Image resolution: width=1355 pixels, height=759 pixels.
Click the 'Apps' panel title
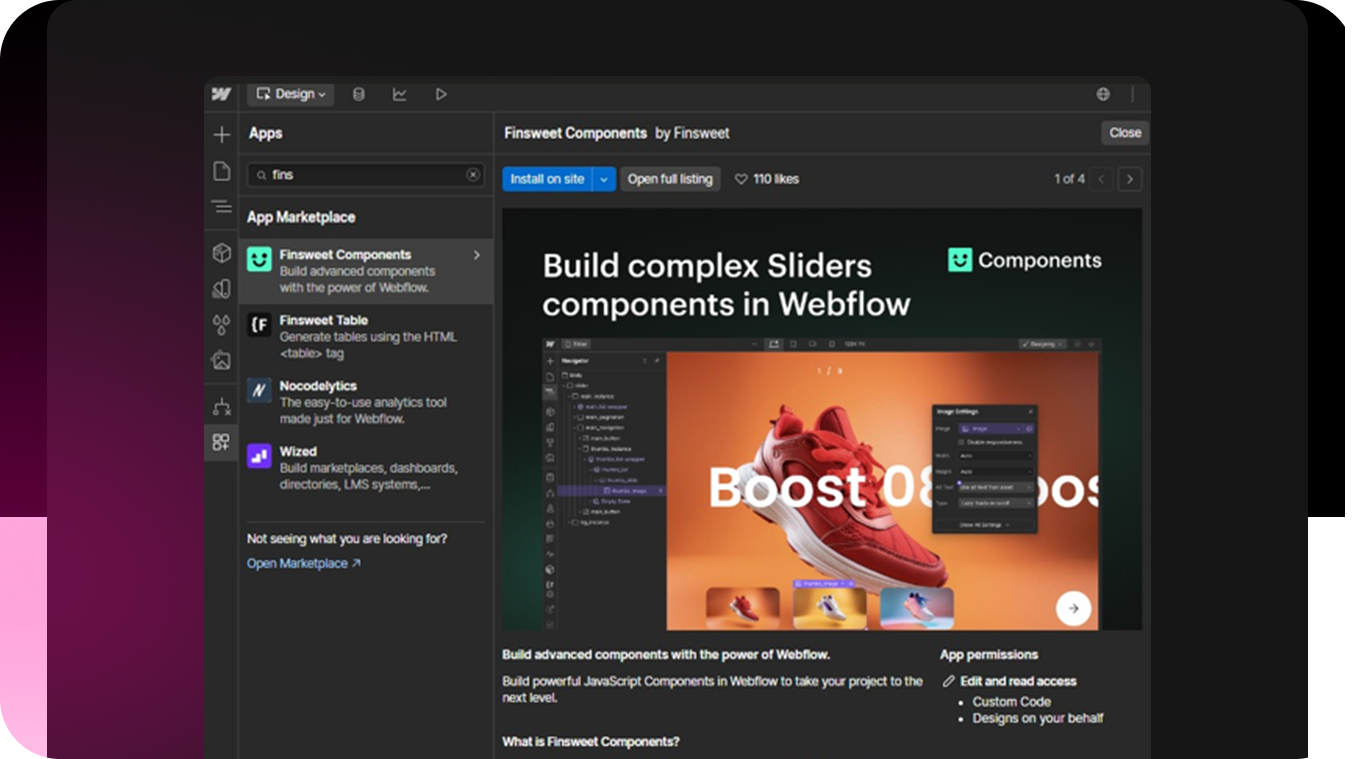click(265, 133)
